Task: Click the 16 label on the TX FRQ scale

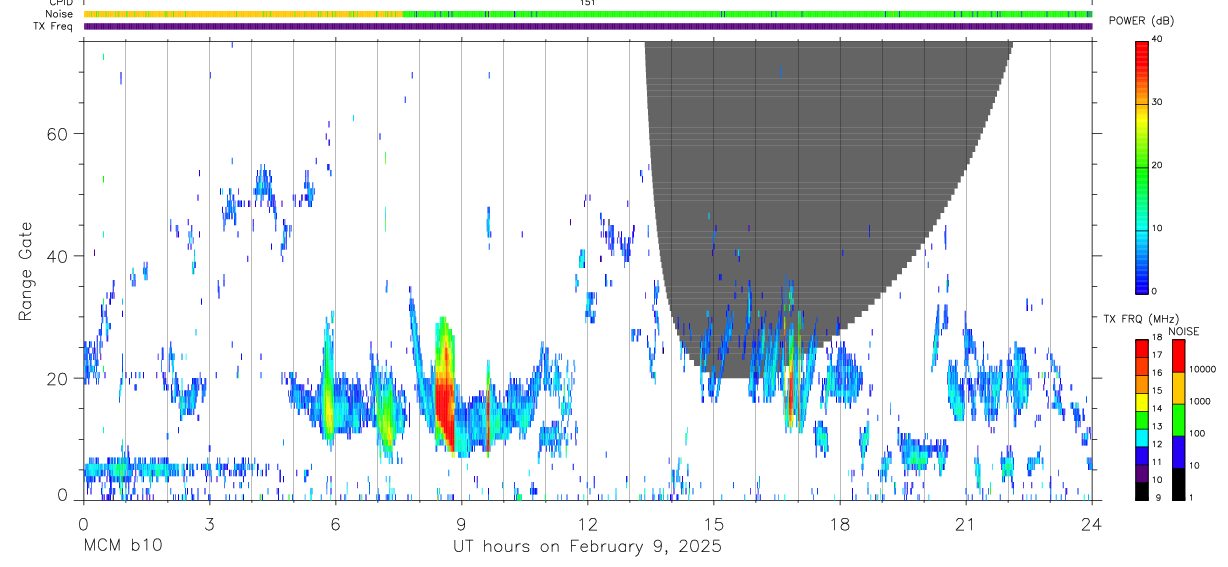Action: pyautogui.click(x=1158, y=374)
